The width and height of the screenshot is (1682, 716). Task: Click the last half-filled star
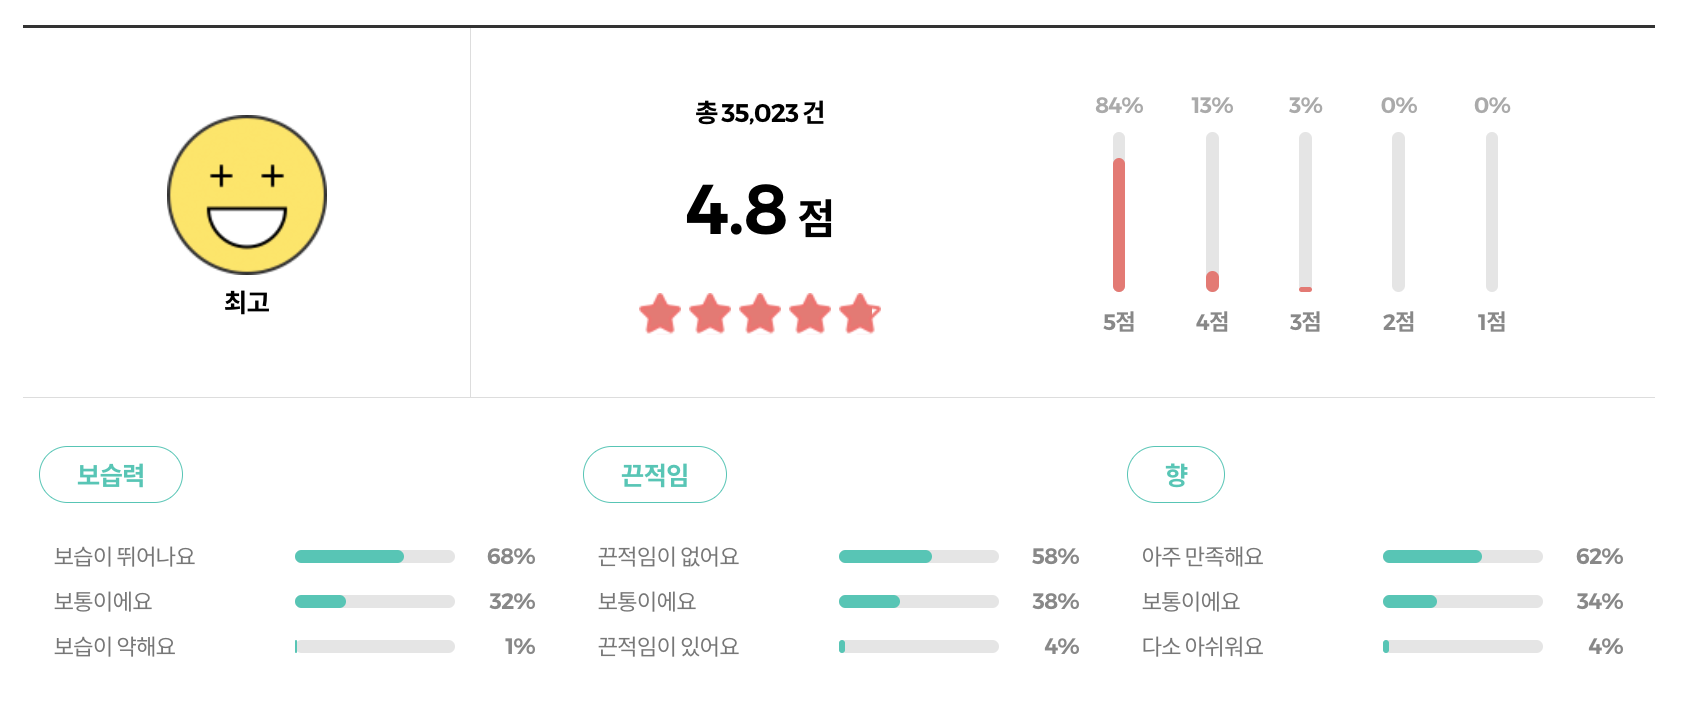click(x=857, y=315)
